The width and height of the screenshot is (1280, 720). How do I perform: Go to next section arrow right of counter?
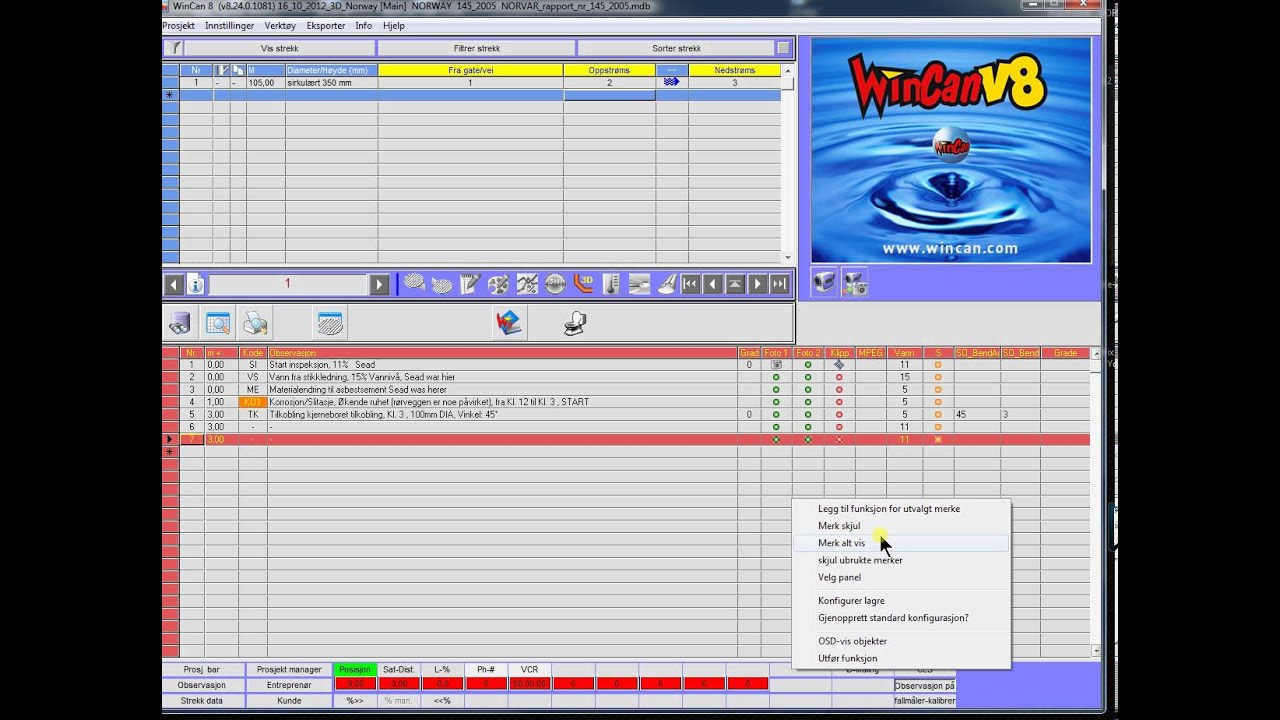point(379,285)
